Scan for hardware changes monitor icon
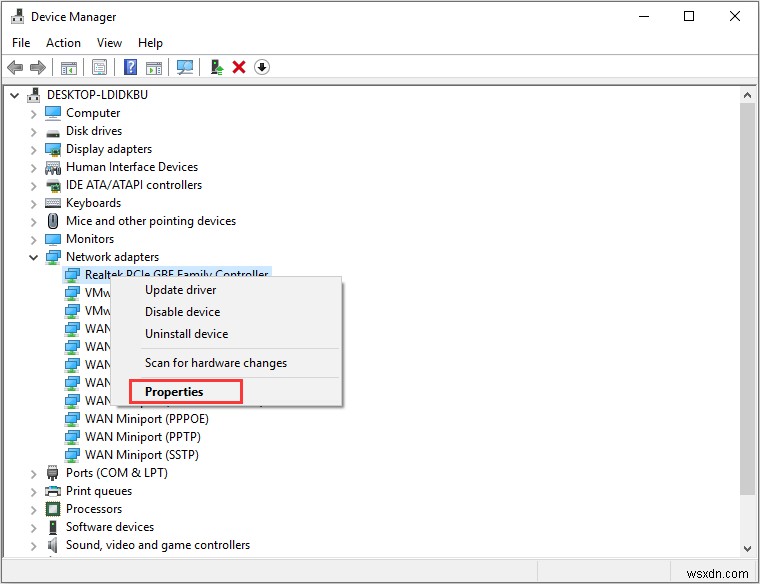 pos(185,67)
